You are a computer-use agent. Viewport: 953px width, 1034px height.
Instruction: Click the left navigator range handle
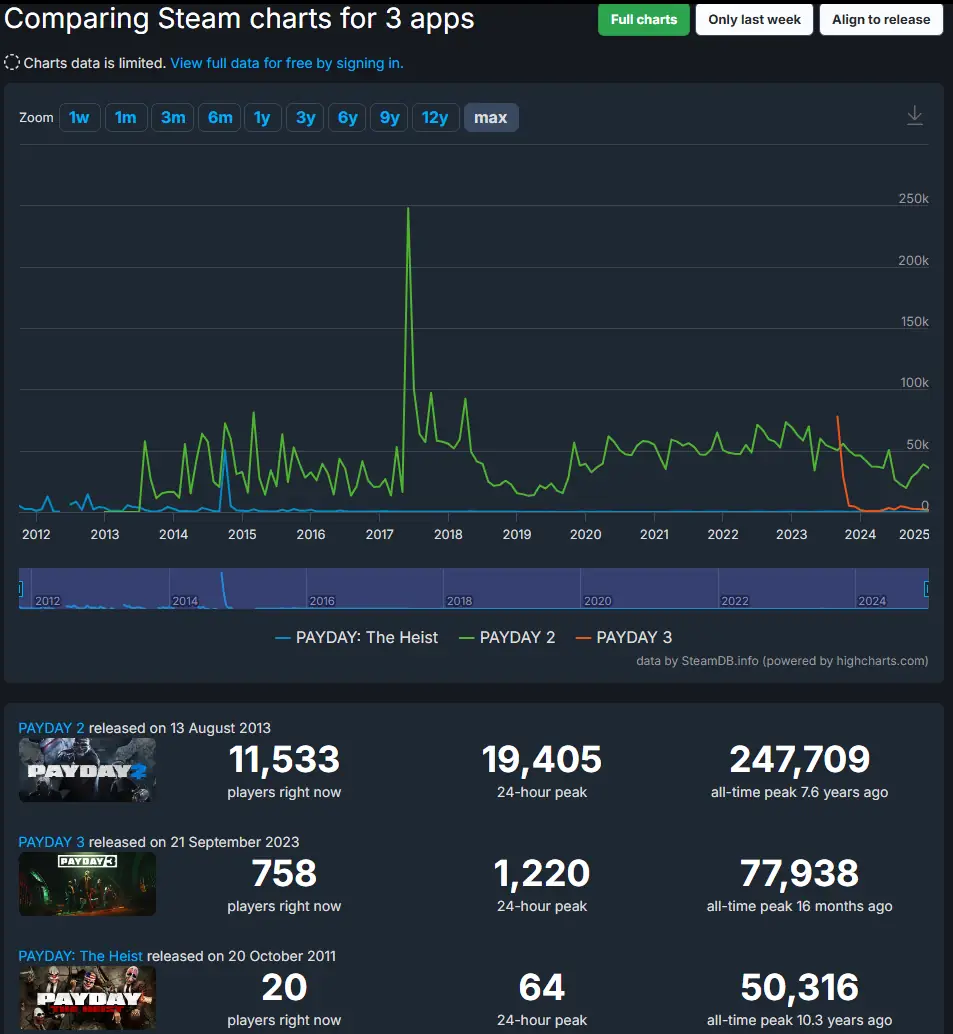click(21, 589)
